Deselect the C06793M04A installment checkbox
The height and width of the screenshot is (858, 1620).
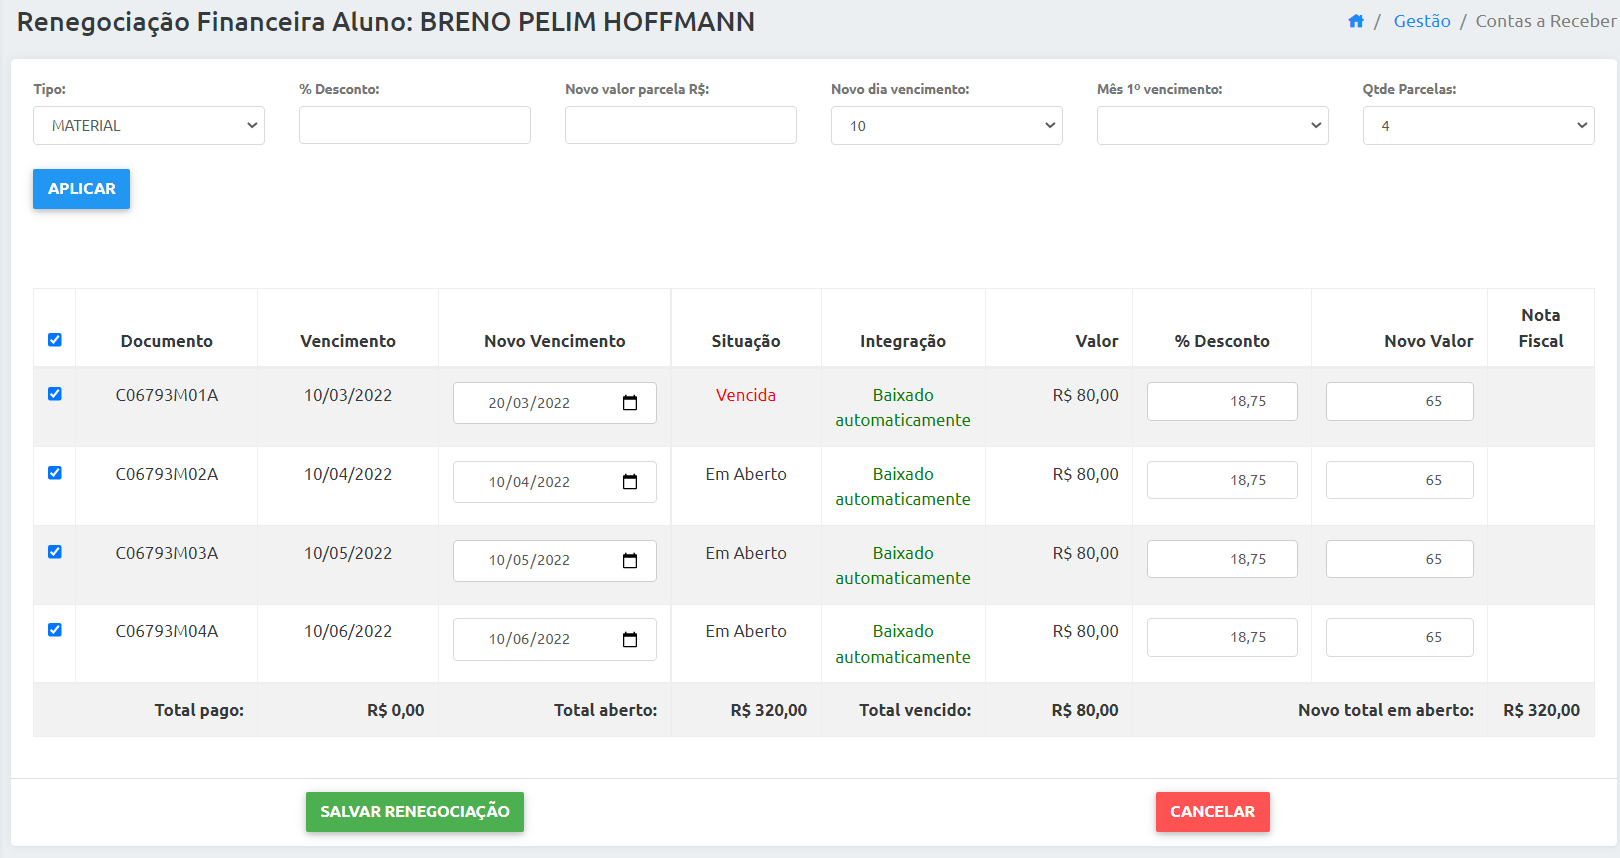(55, 630)
